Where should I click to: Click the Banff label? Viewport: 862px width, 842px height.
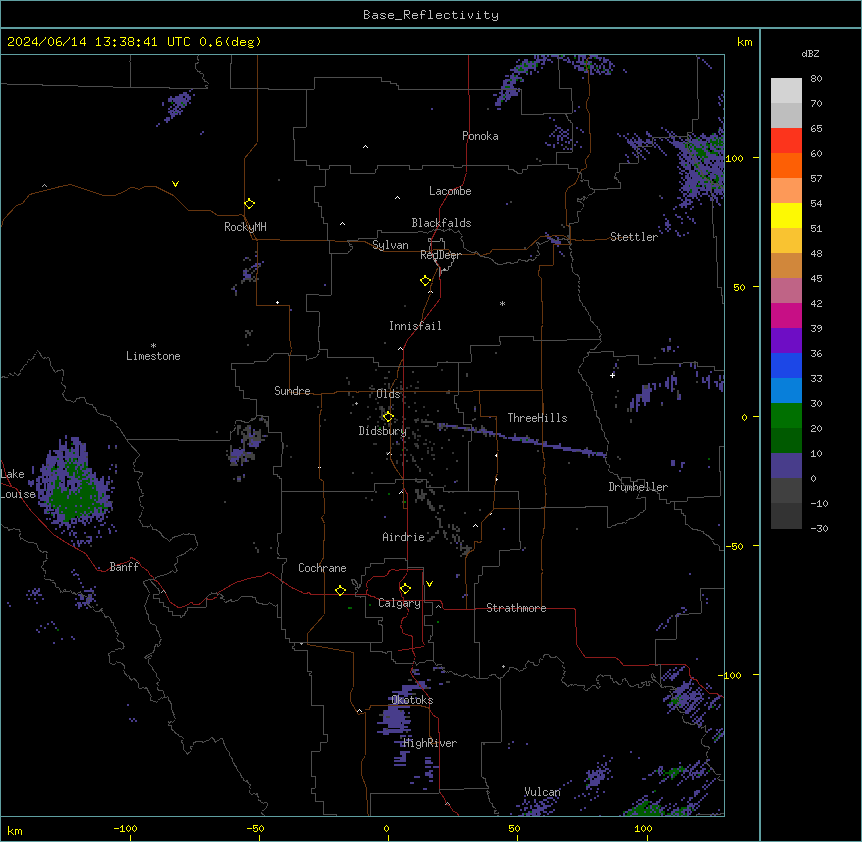pyautogui.click(x=124, y=567)
